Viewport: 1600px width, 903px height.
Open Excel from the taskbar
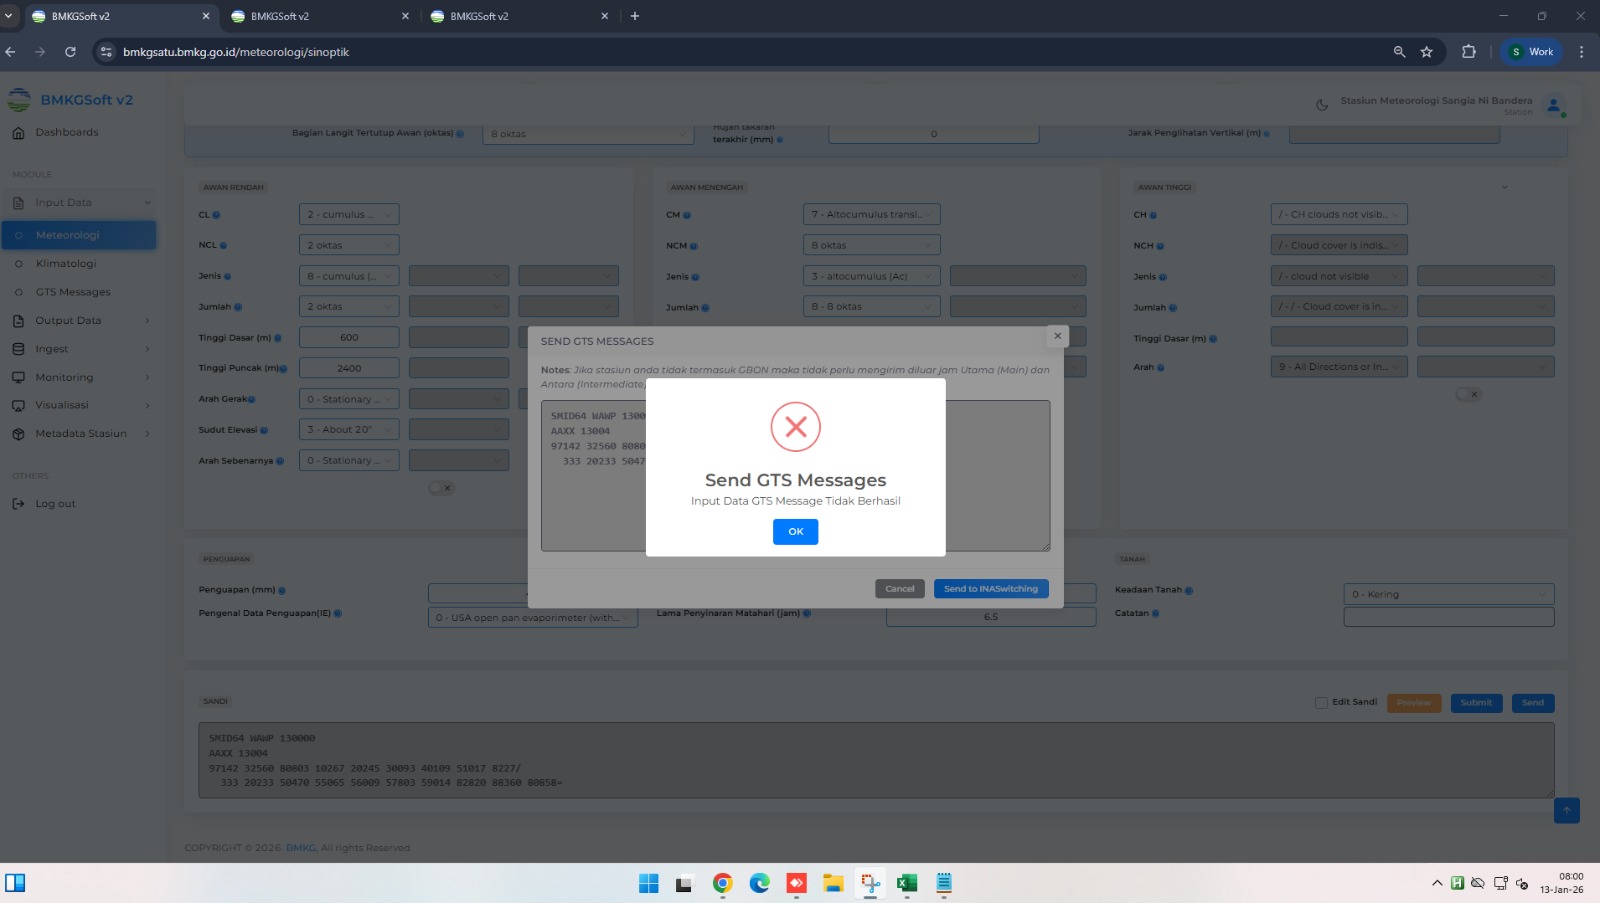point(907,883)
